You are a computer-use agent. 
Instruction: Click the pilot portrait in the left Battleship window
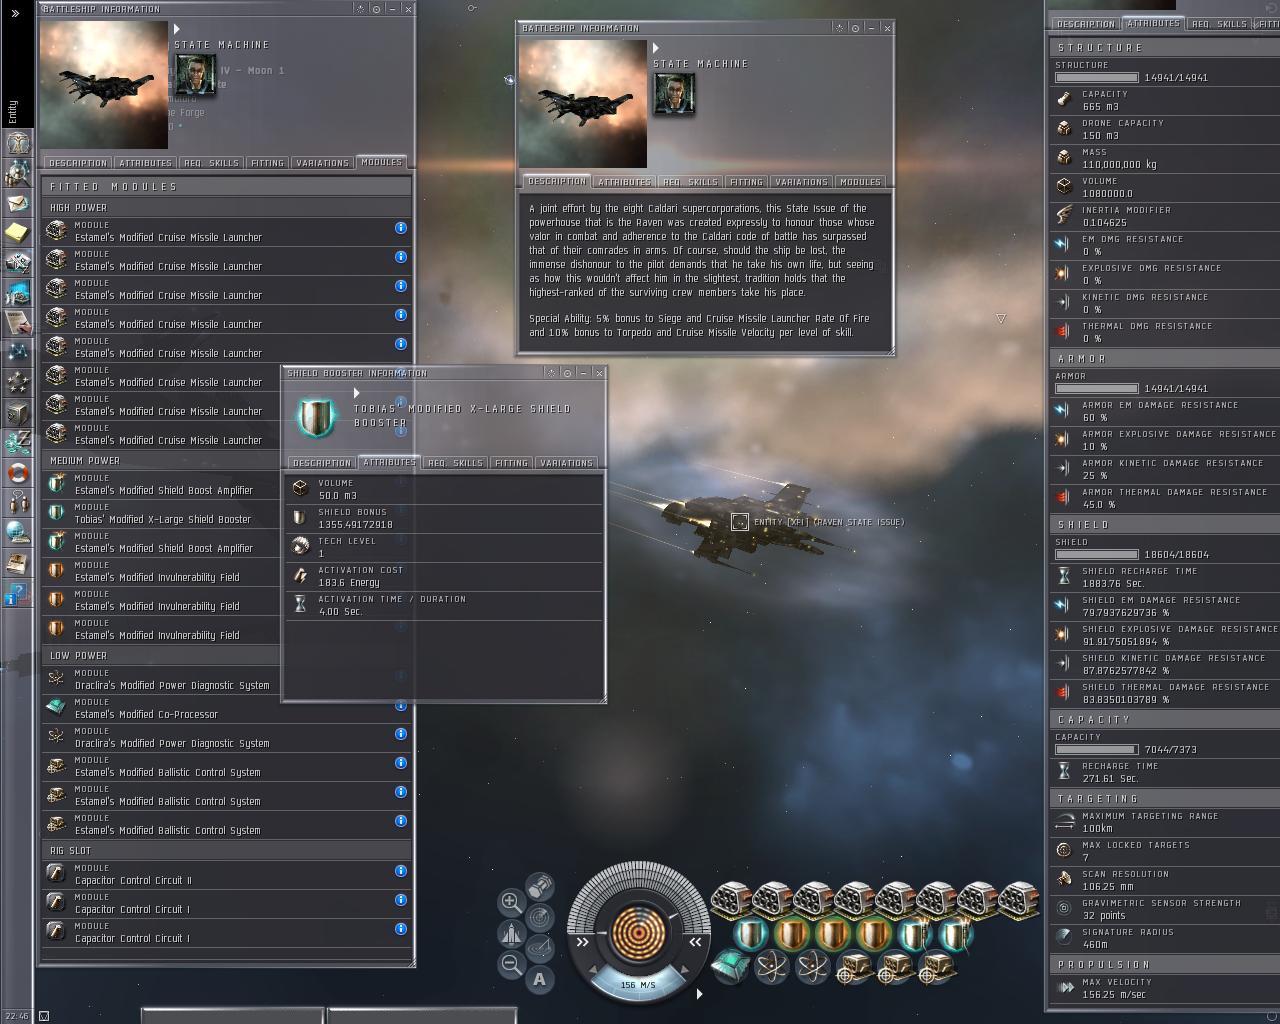pos(195,75)
